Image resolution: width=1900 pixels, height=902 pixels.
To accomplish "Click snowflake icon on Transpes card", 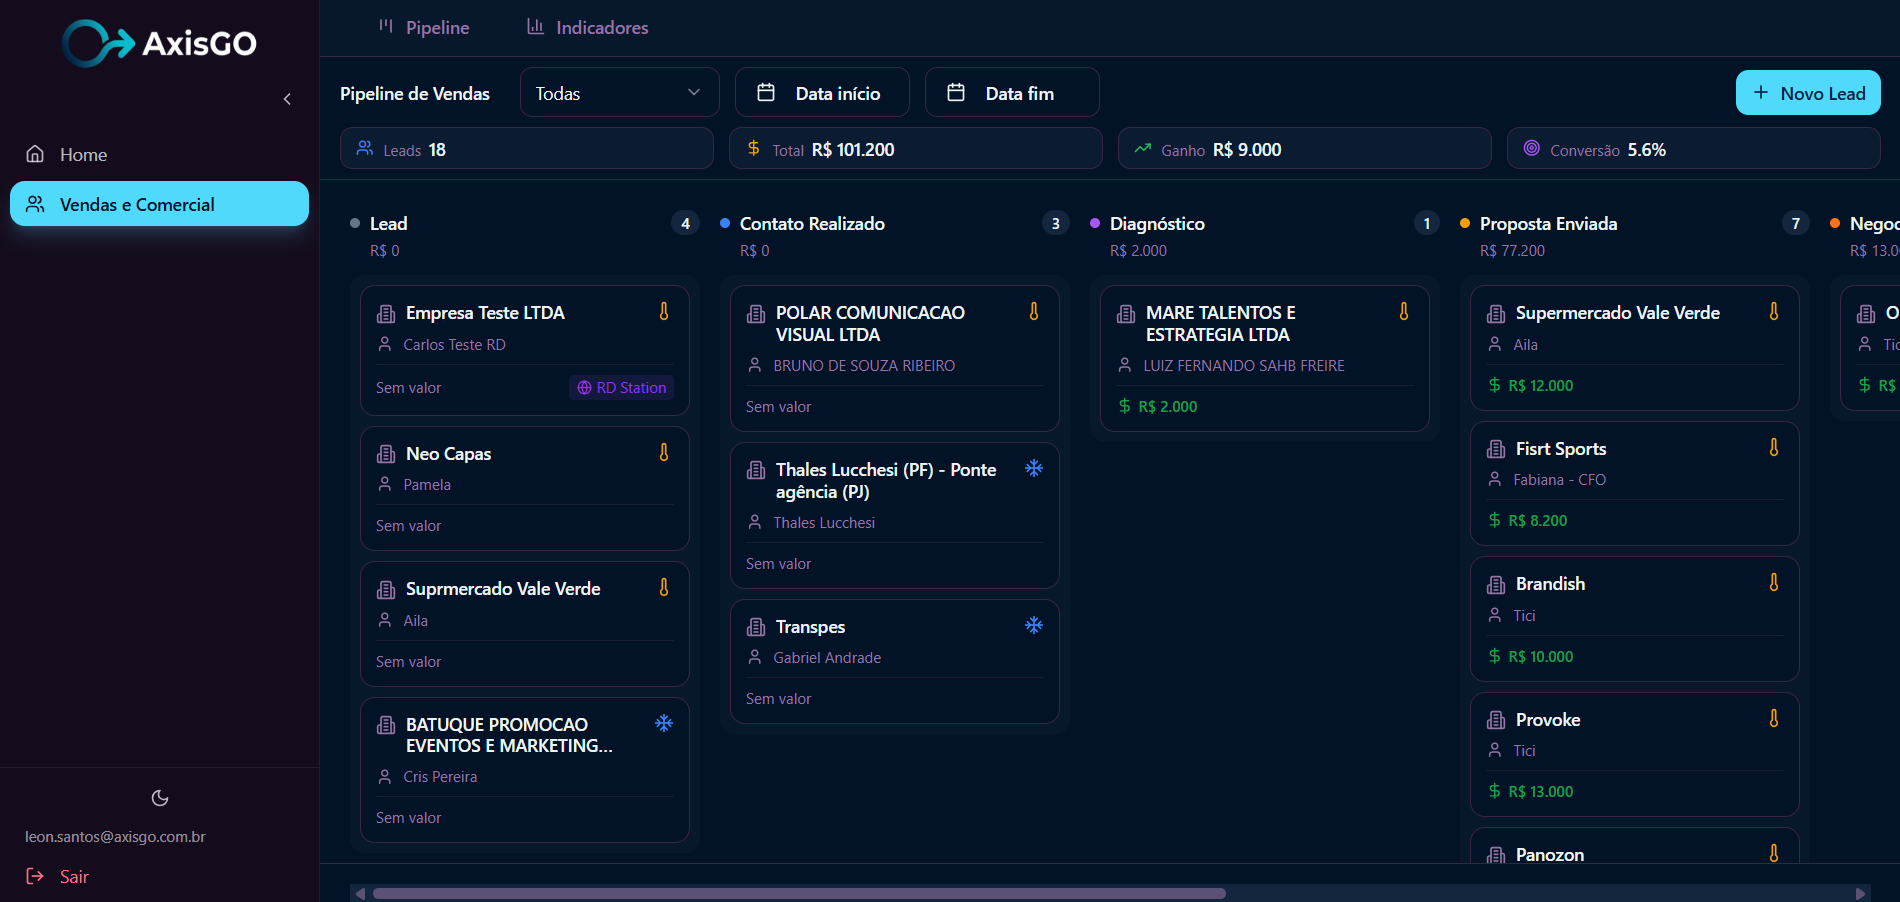I will pos(1034,625).
